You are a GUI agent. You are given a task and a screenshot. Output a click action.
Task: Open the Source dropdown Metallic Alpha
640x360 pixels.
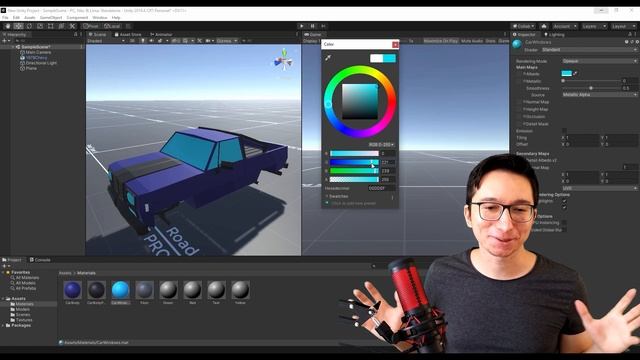click(599, 95)
